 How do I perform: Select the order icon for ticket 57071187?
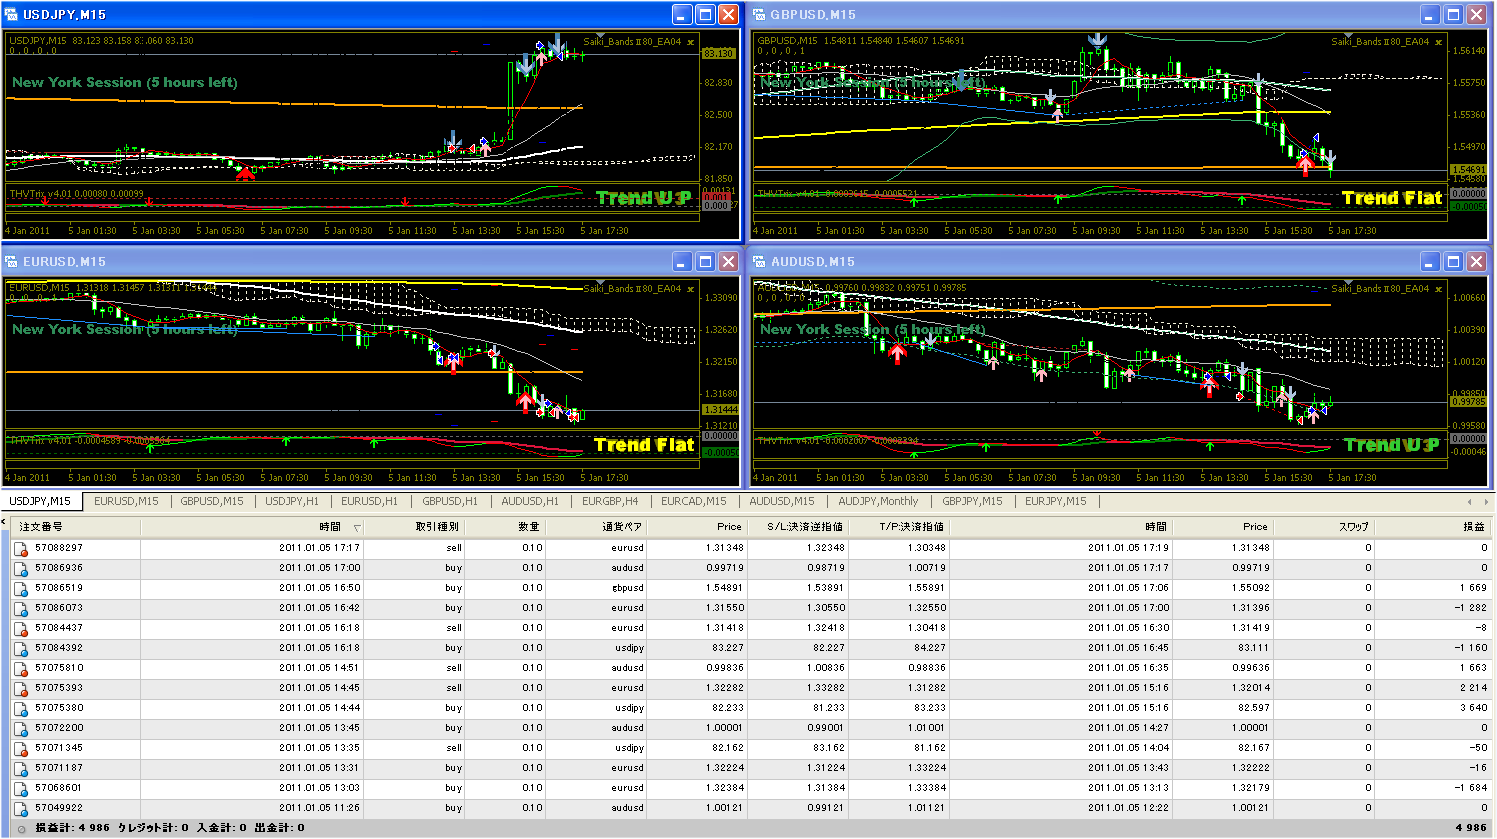point(20,768)
